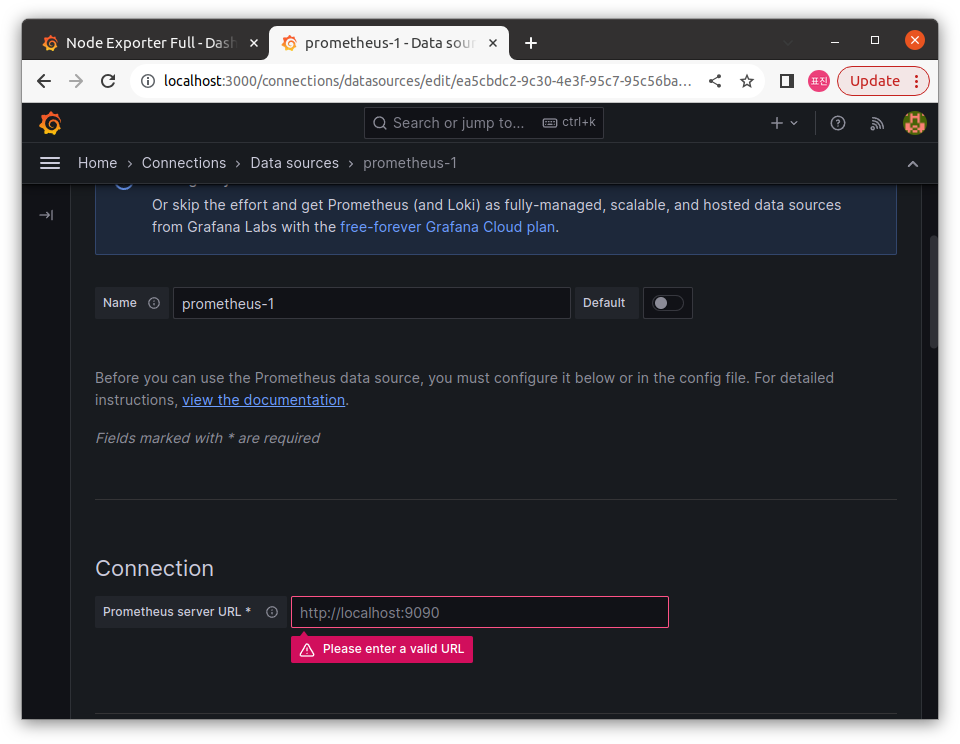This screenshot has height=744, width=960.
Task: View site information icon in address bar
Action: pyautogui.click(x=148, y=81)
